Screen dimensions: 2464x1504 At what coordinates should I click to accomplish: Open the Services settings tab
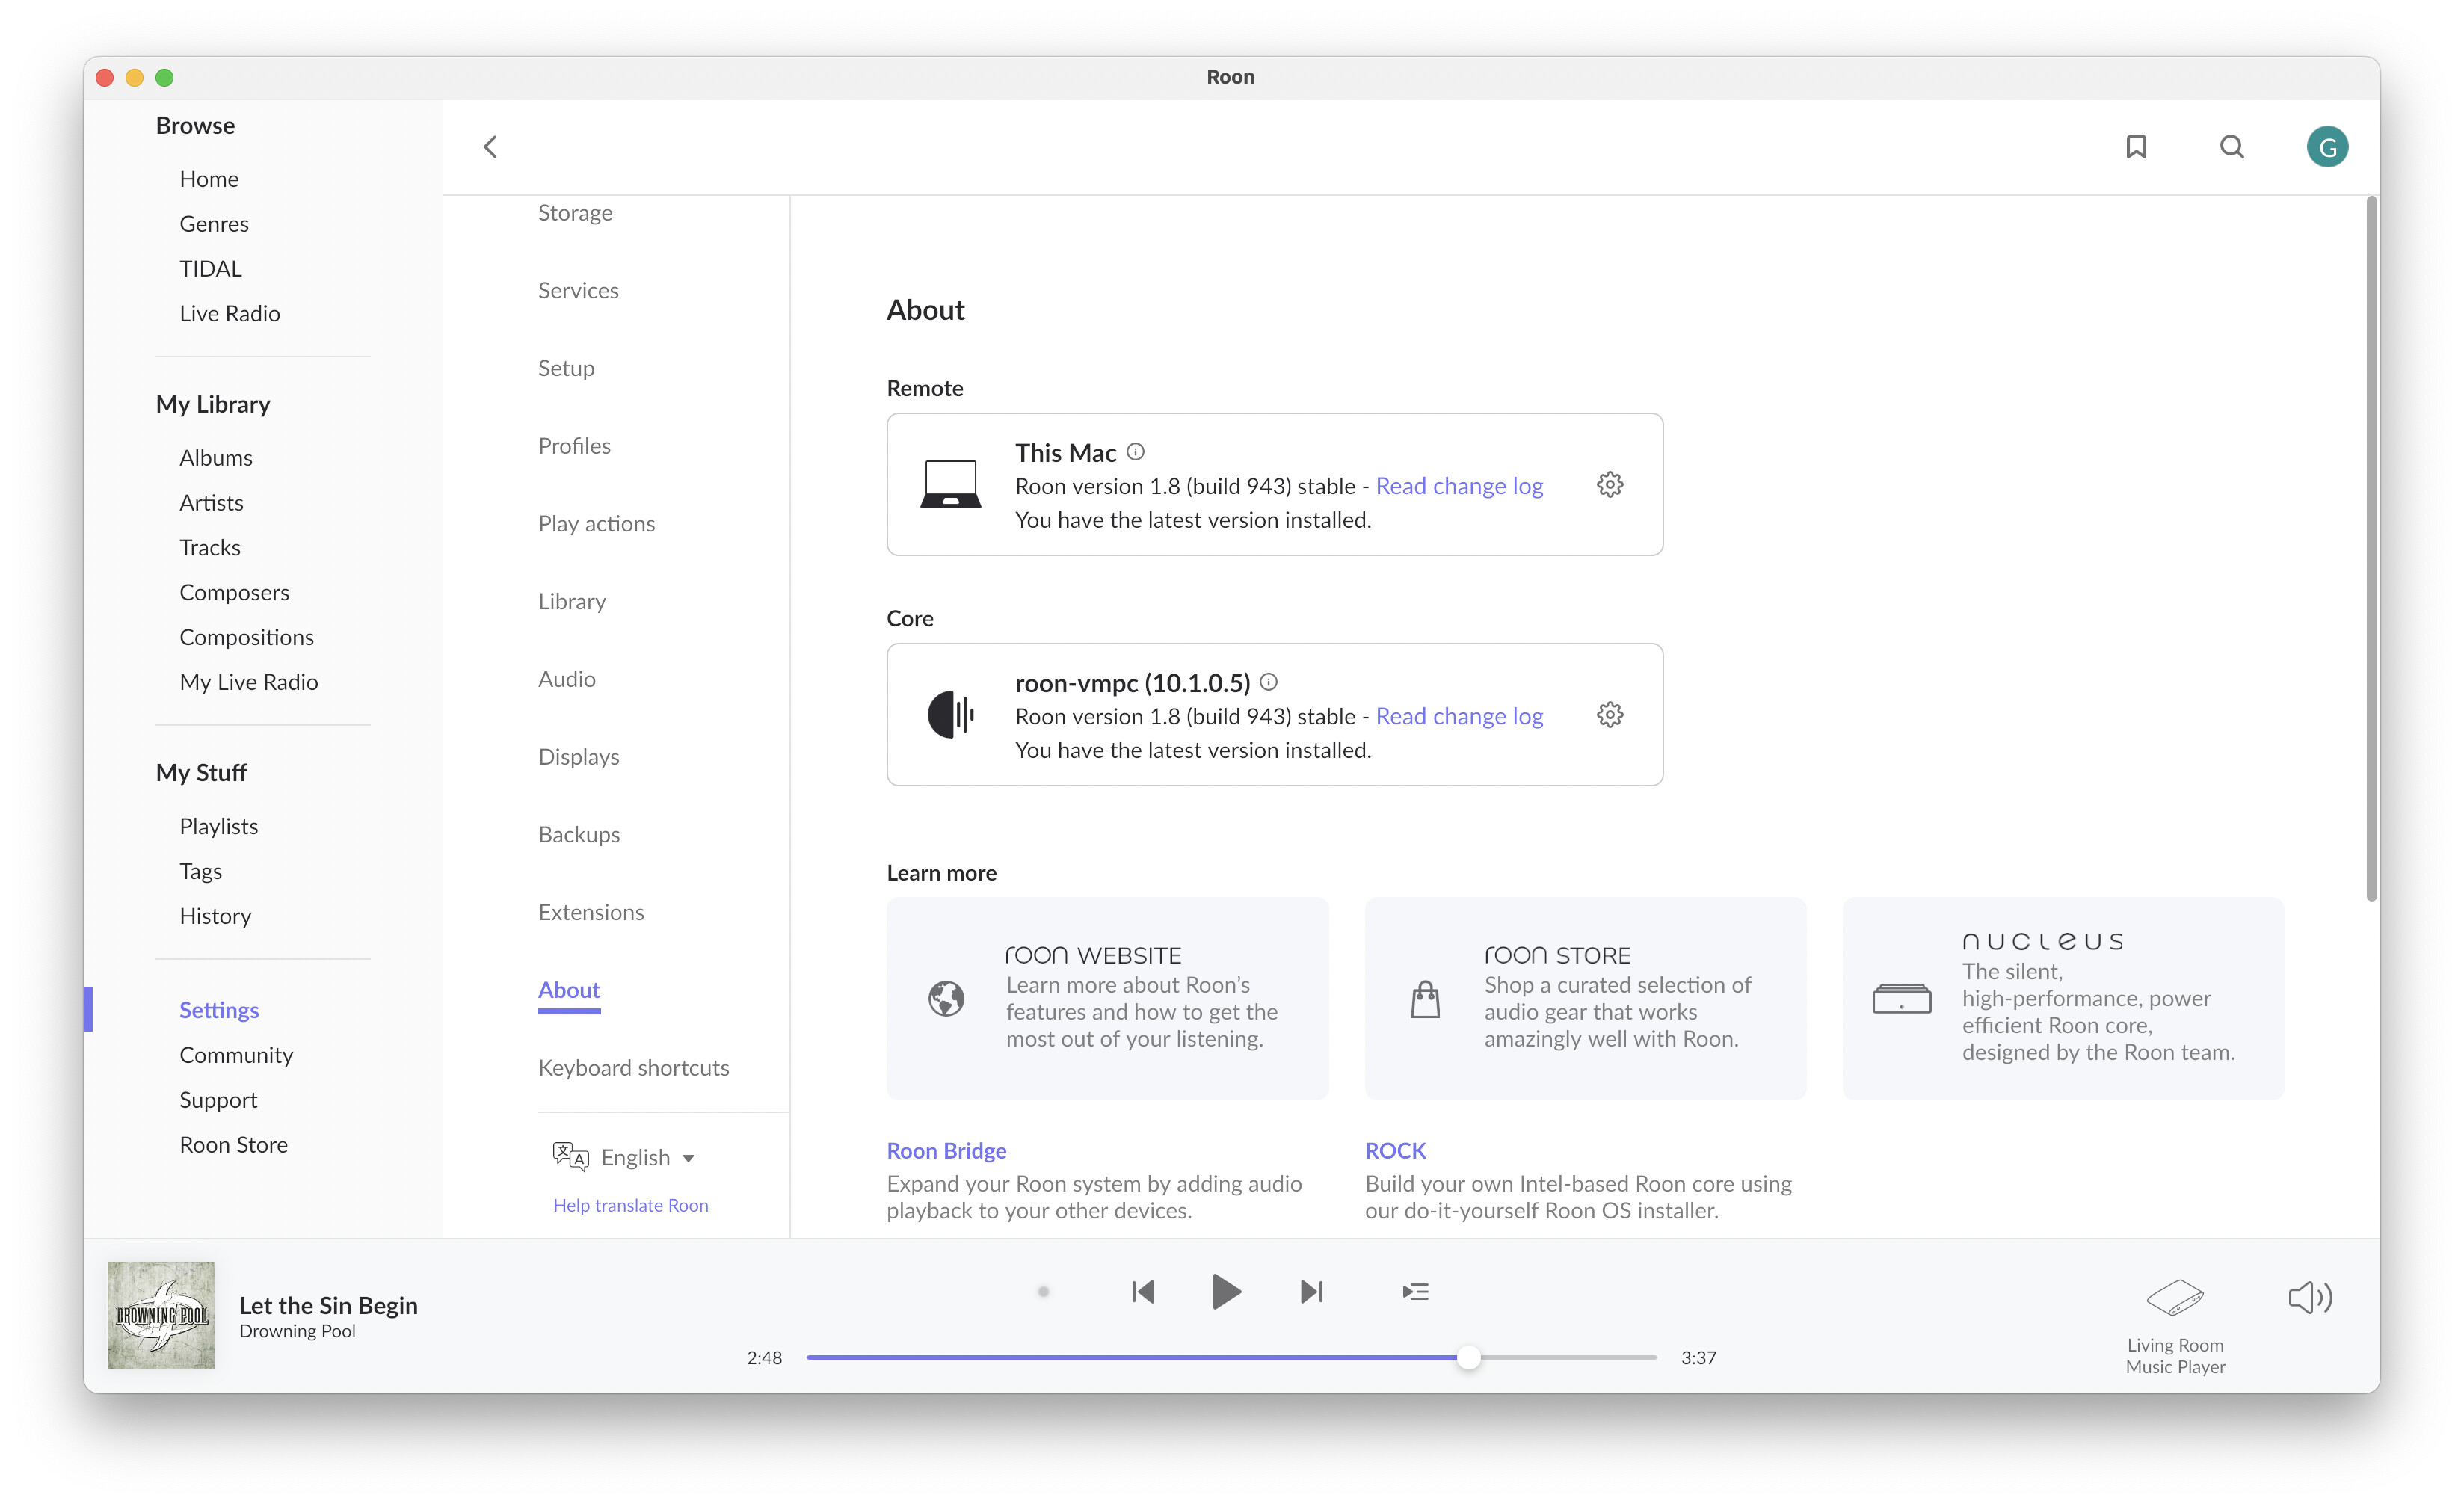[578, 290]
